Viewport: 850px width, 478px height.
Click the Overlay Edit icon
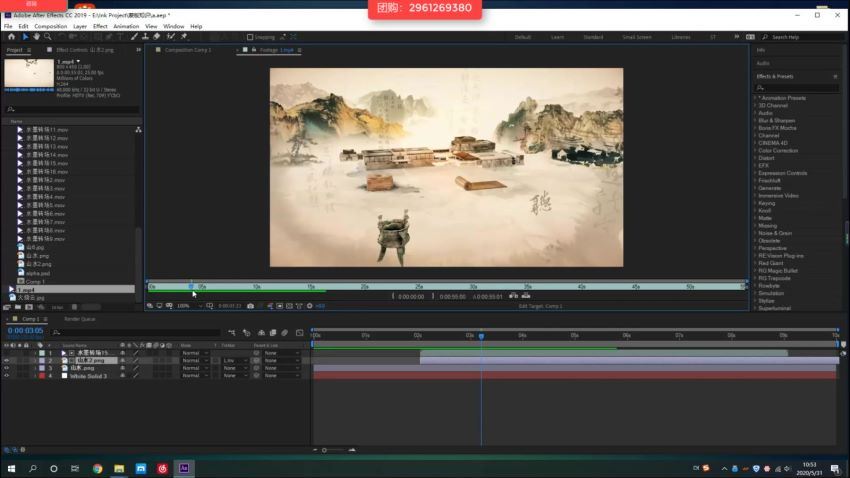(526, 296)
